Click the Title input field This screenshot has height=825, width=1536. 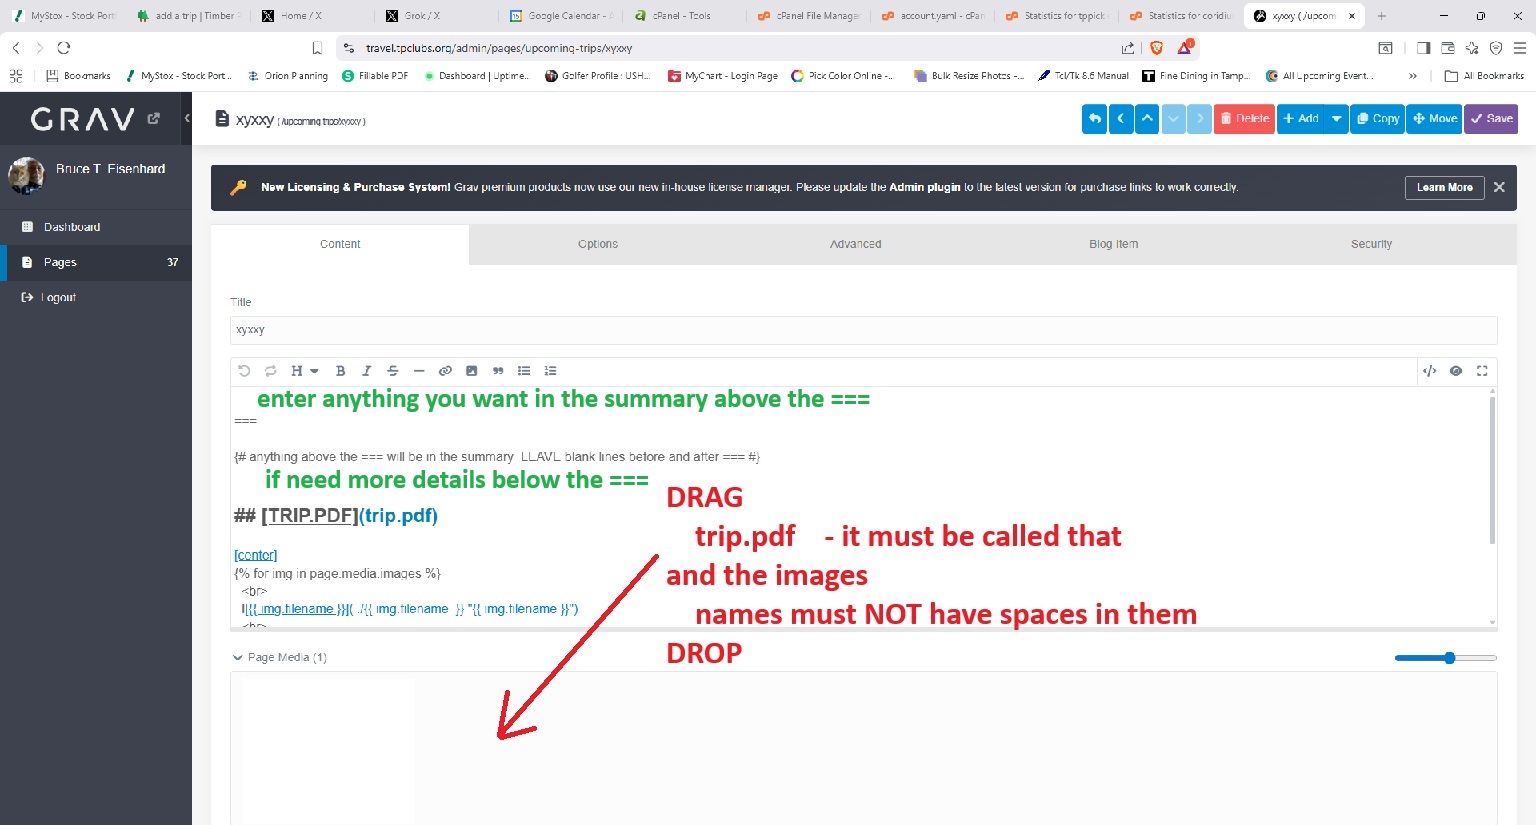(863, 330)
